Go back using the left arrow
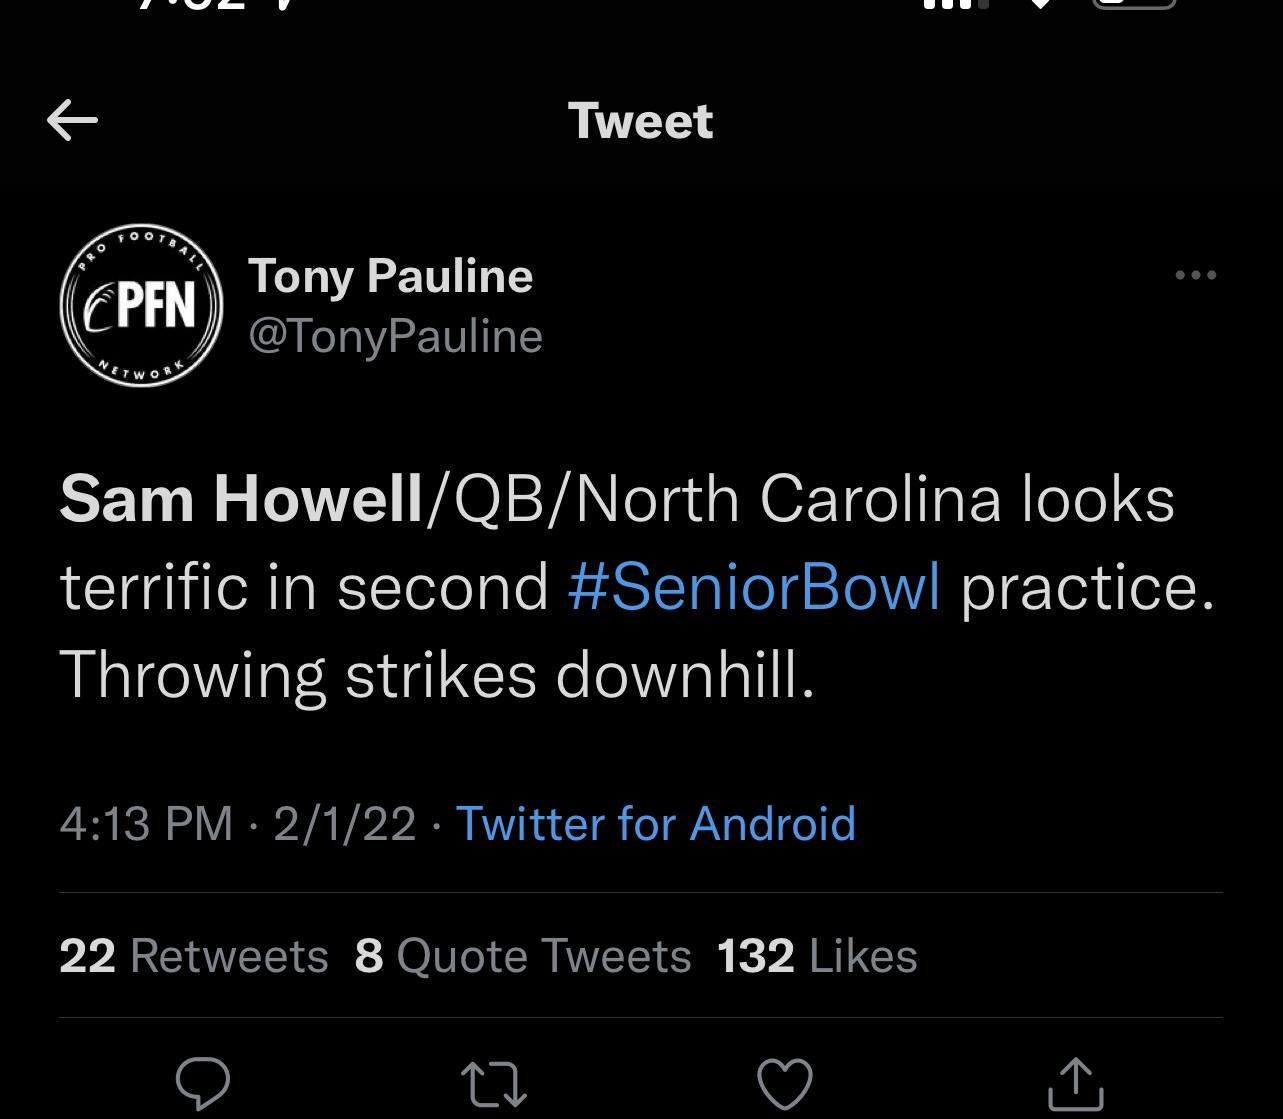 (x=72, y=121)
